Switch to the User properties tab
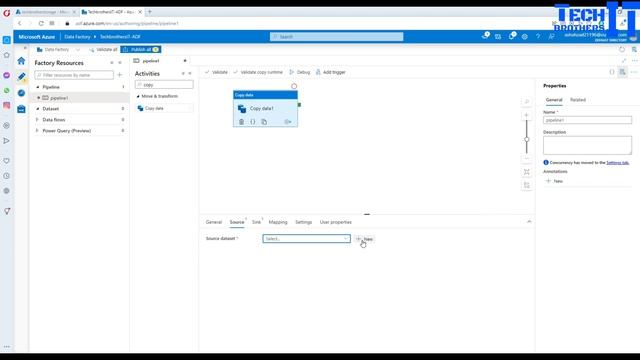The height and width of the screenshot is (360, 640). (336, 222)
